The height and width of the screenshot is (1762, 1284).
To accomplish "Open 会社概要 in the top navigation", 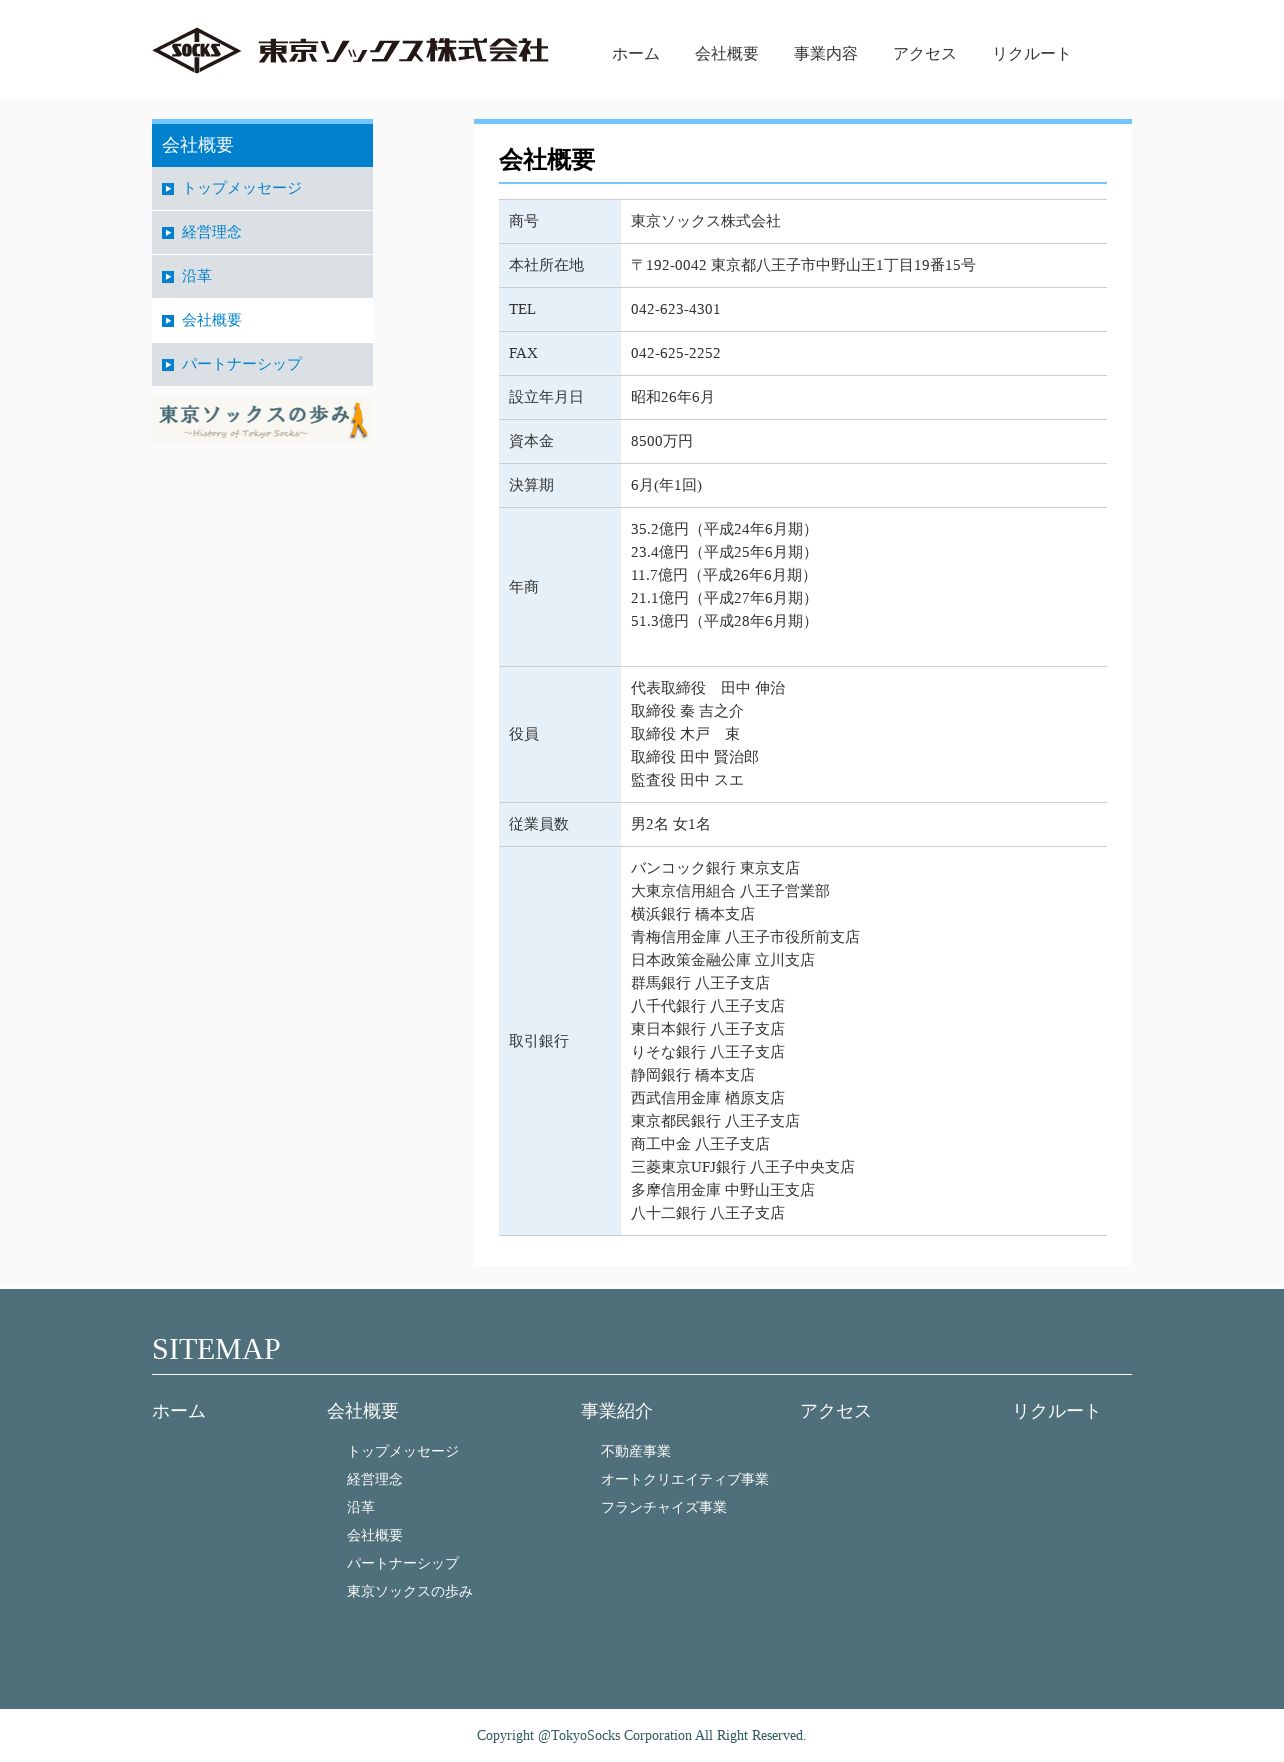I will tap(726, 54).
